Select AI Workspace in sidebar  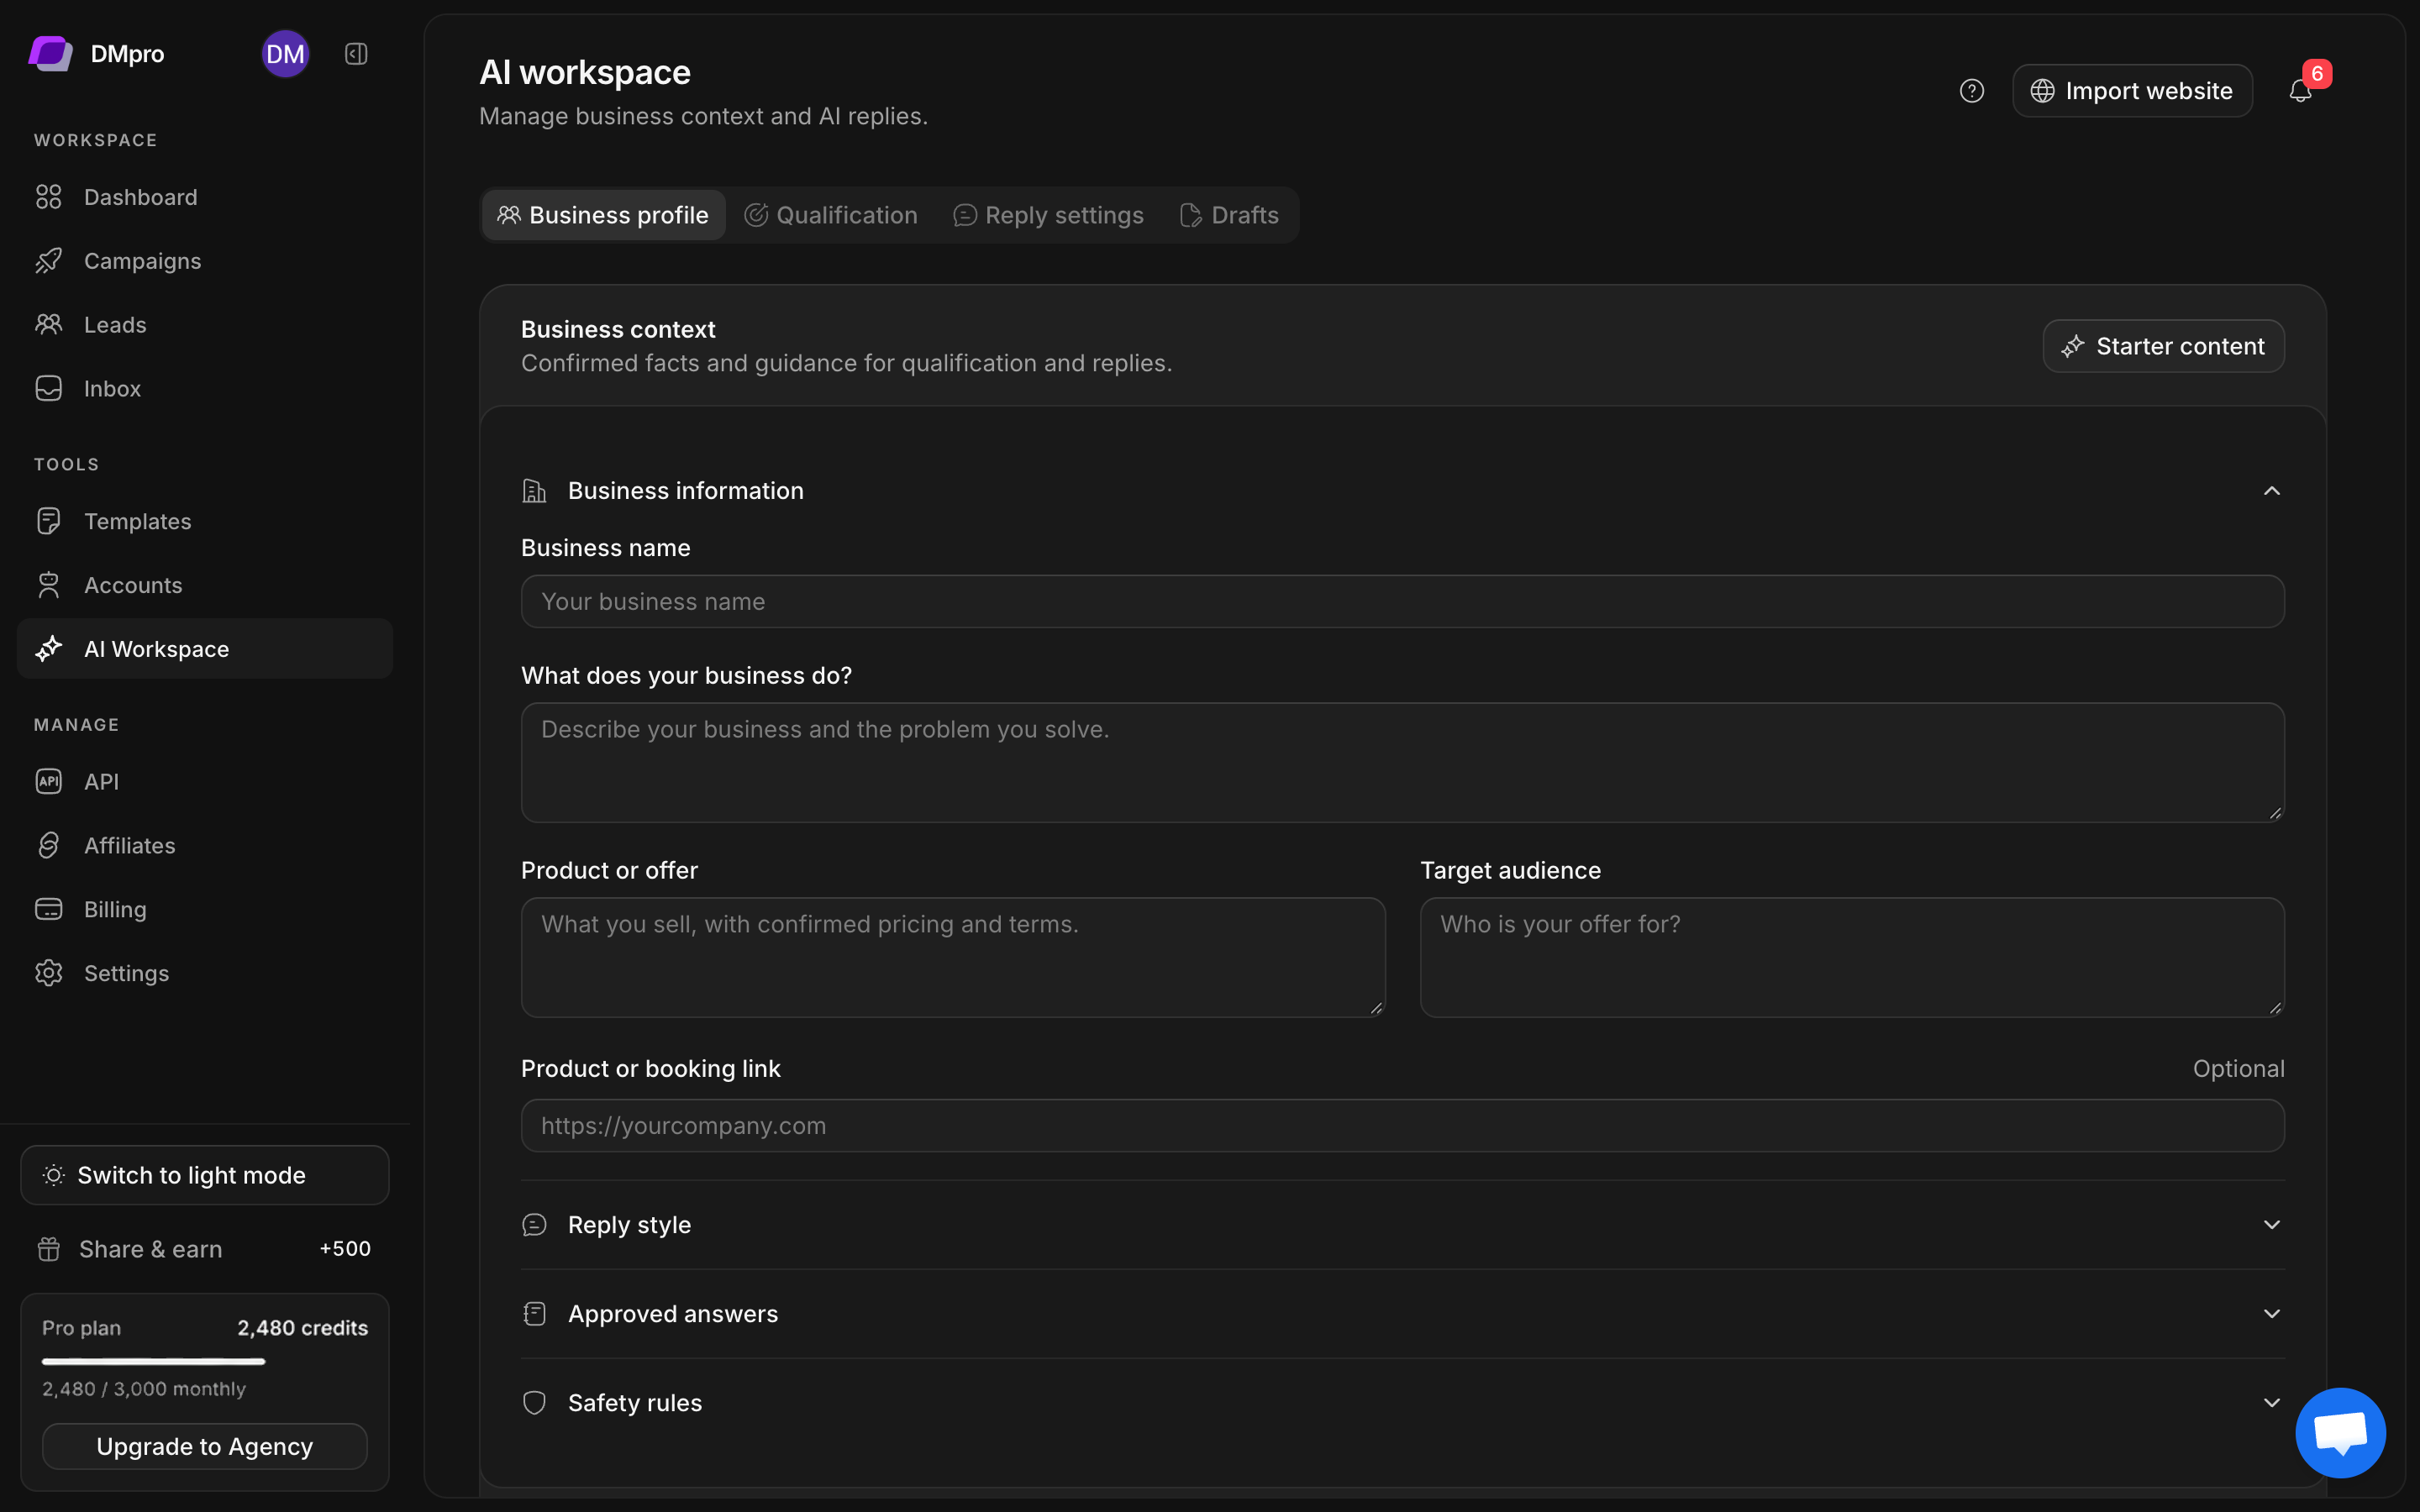click(x=205, y=649)
